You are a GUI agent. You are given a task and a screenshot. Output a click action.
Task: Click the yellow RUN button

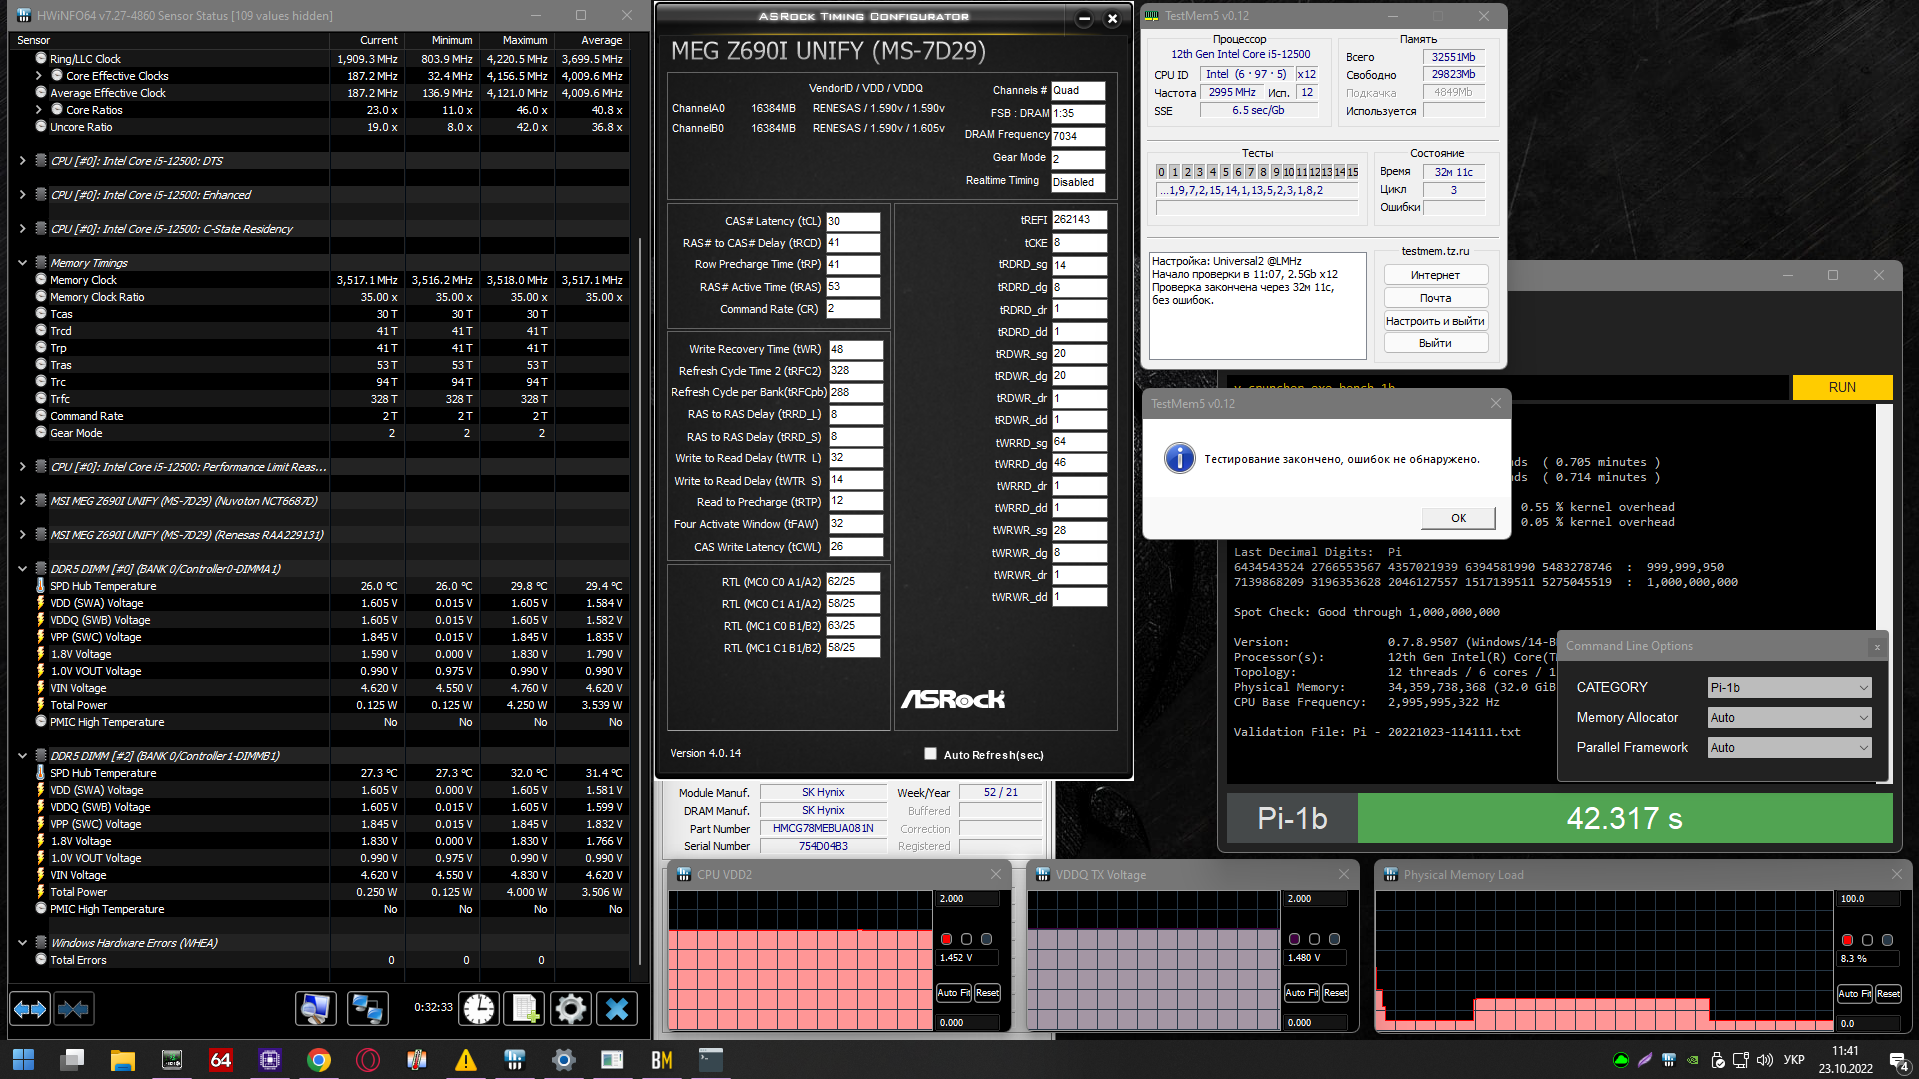(x=1842, y=387)
